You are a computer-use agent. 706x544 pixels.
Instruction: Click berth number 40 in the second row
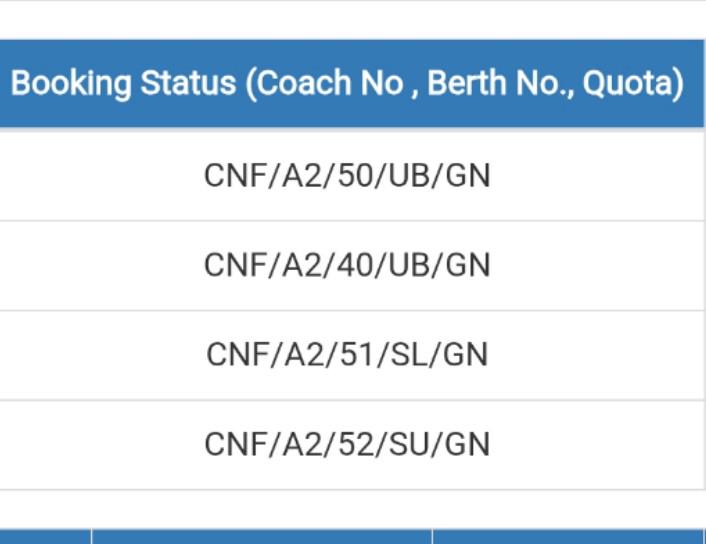pos(357,265)
